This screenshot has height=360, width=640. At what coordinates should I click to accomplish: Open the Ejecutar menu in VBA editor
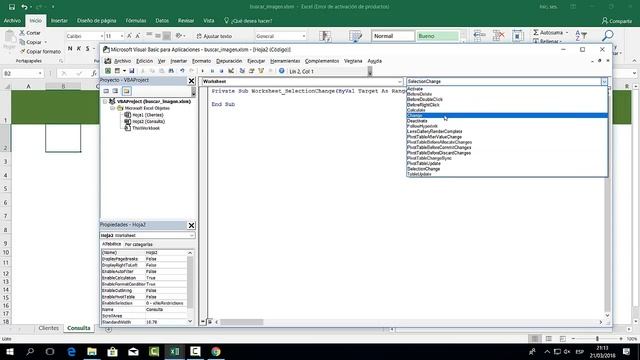coord(256,61)
